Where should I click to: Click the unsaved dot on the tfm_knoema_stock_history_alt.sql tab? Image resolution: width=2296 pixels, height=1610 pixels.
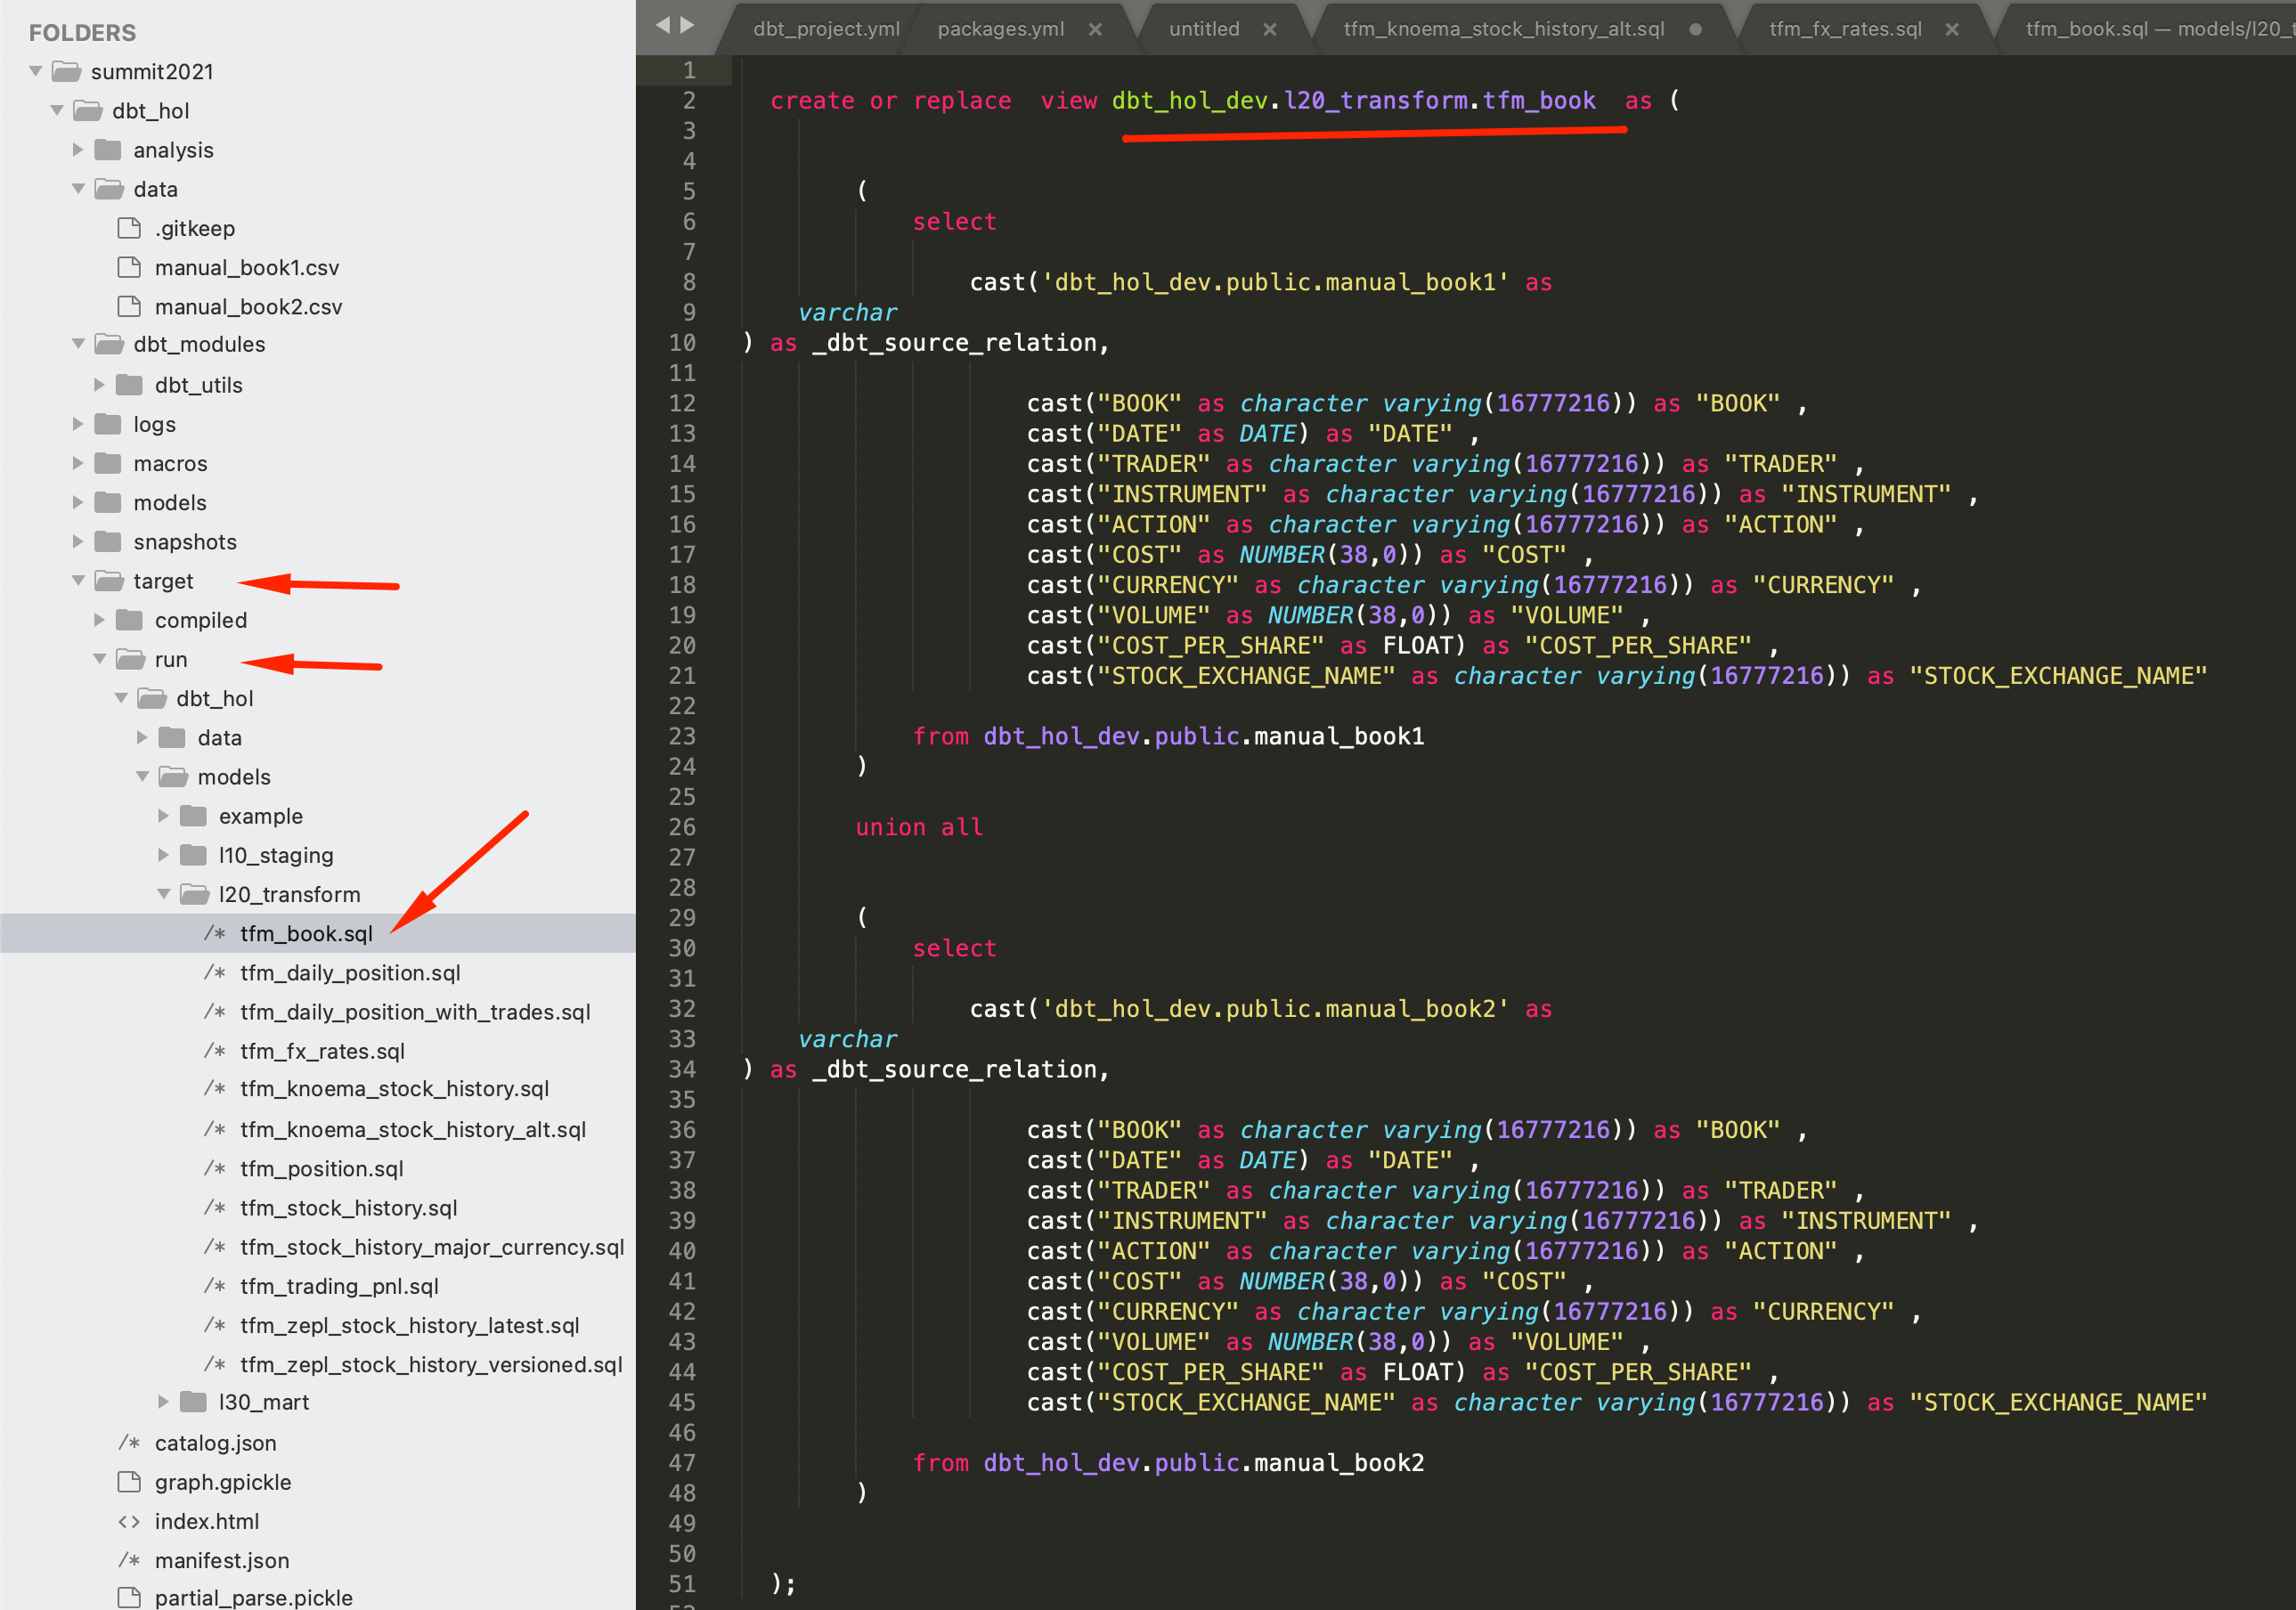point(1695,30)
